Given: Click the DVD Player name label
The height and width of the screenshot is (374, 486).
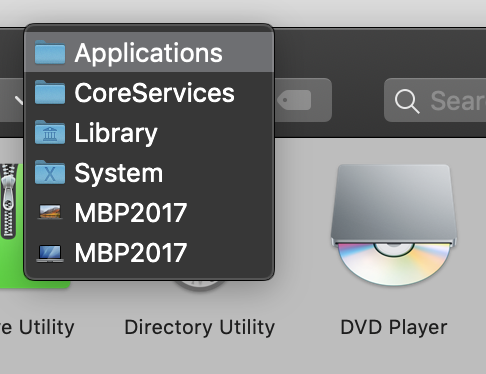Looking at the screenshot, I should tap(394, 327).
